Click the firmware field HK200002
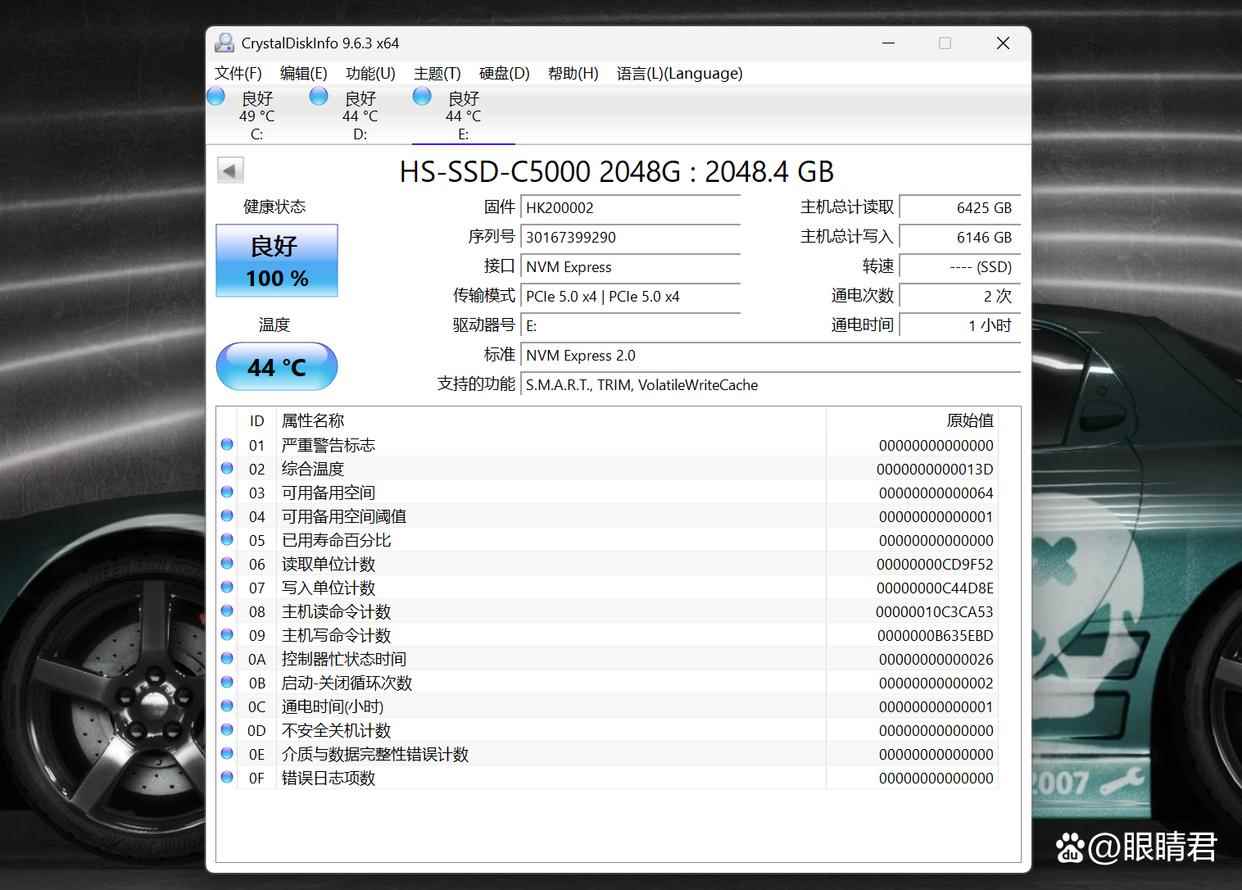Image resolution: width=1242 pixels, height=890 pixels. tap(630, 208)
